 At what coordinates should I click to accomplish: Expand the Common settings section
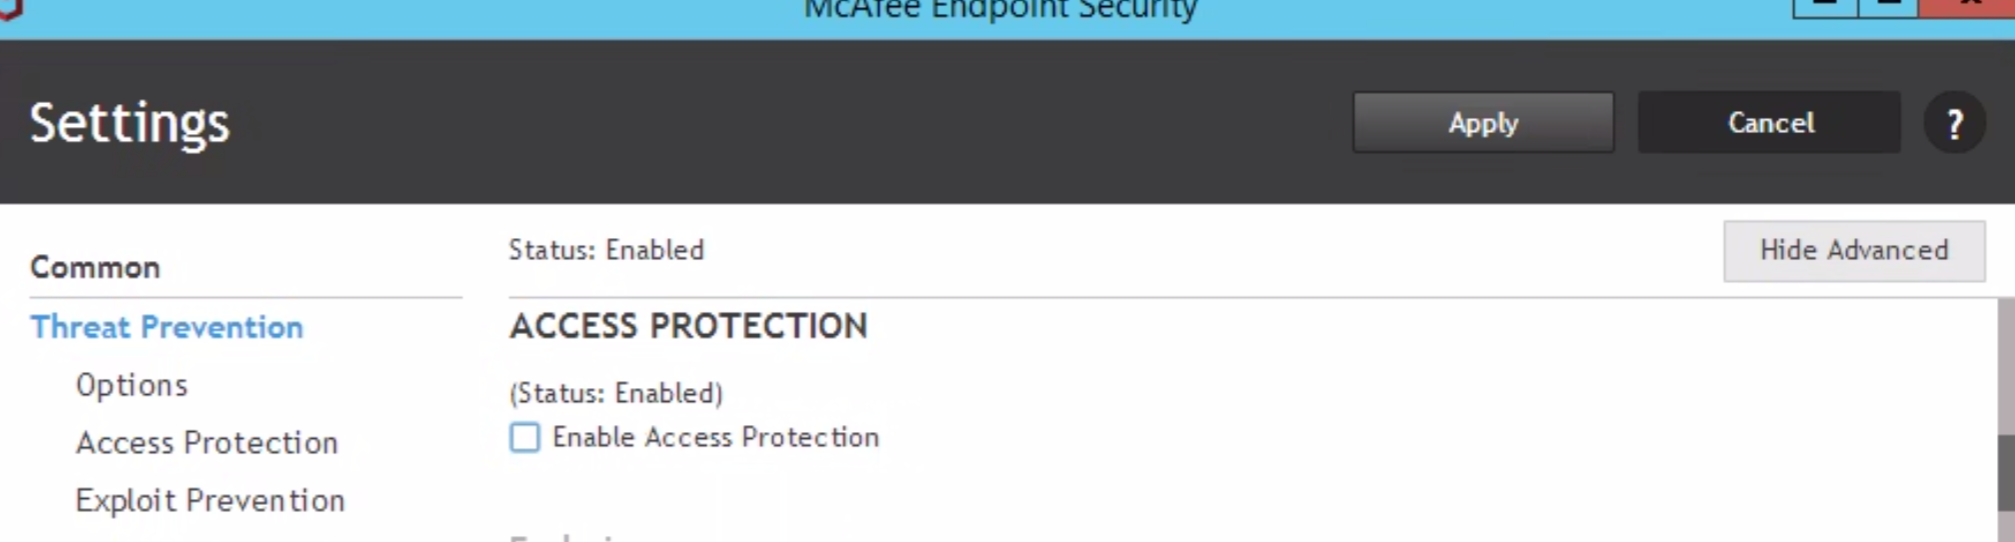(95, 267)
